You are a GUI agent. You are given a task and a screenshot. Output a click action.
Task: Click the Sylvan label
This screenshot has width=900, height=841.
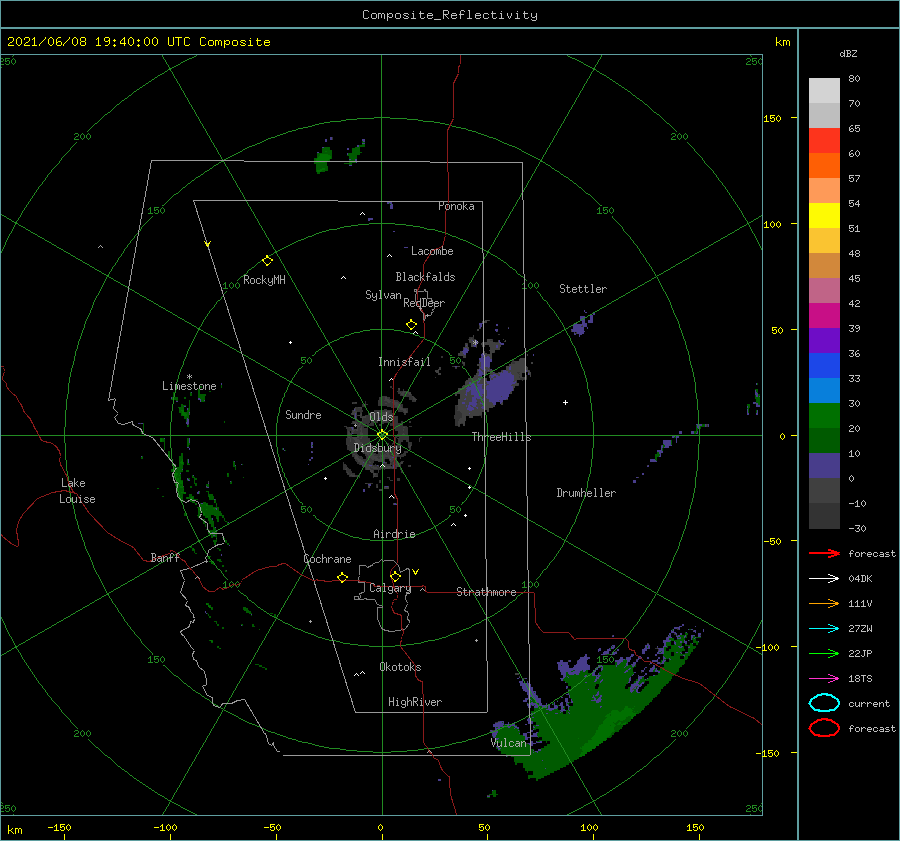click(383, 295)
